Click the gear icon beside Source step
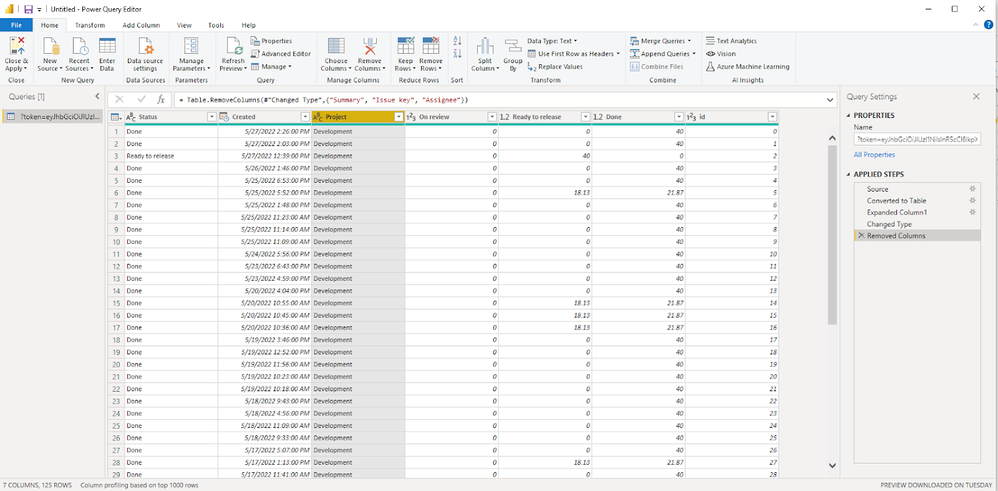 coord(972,188)
